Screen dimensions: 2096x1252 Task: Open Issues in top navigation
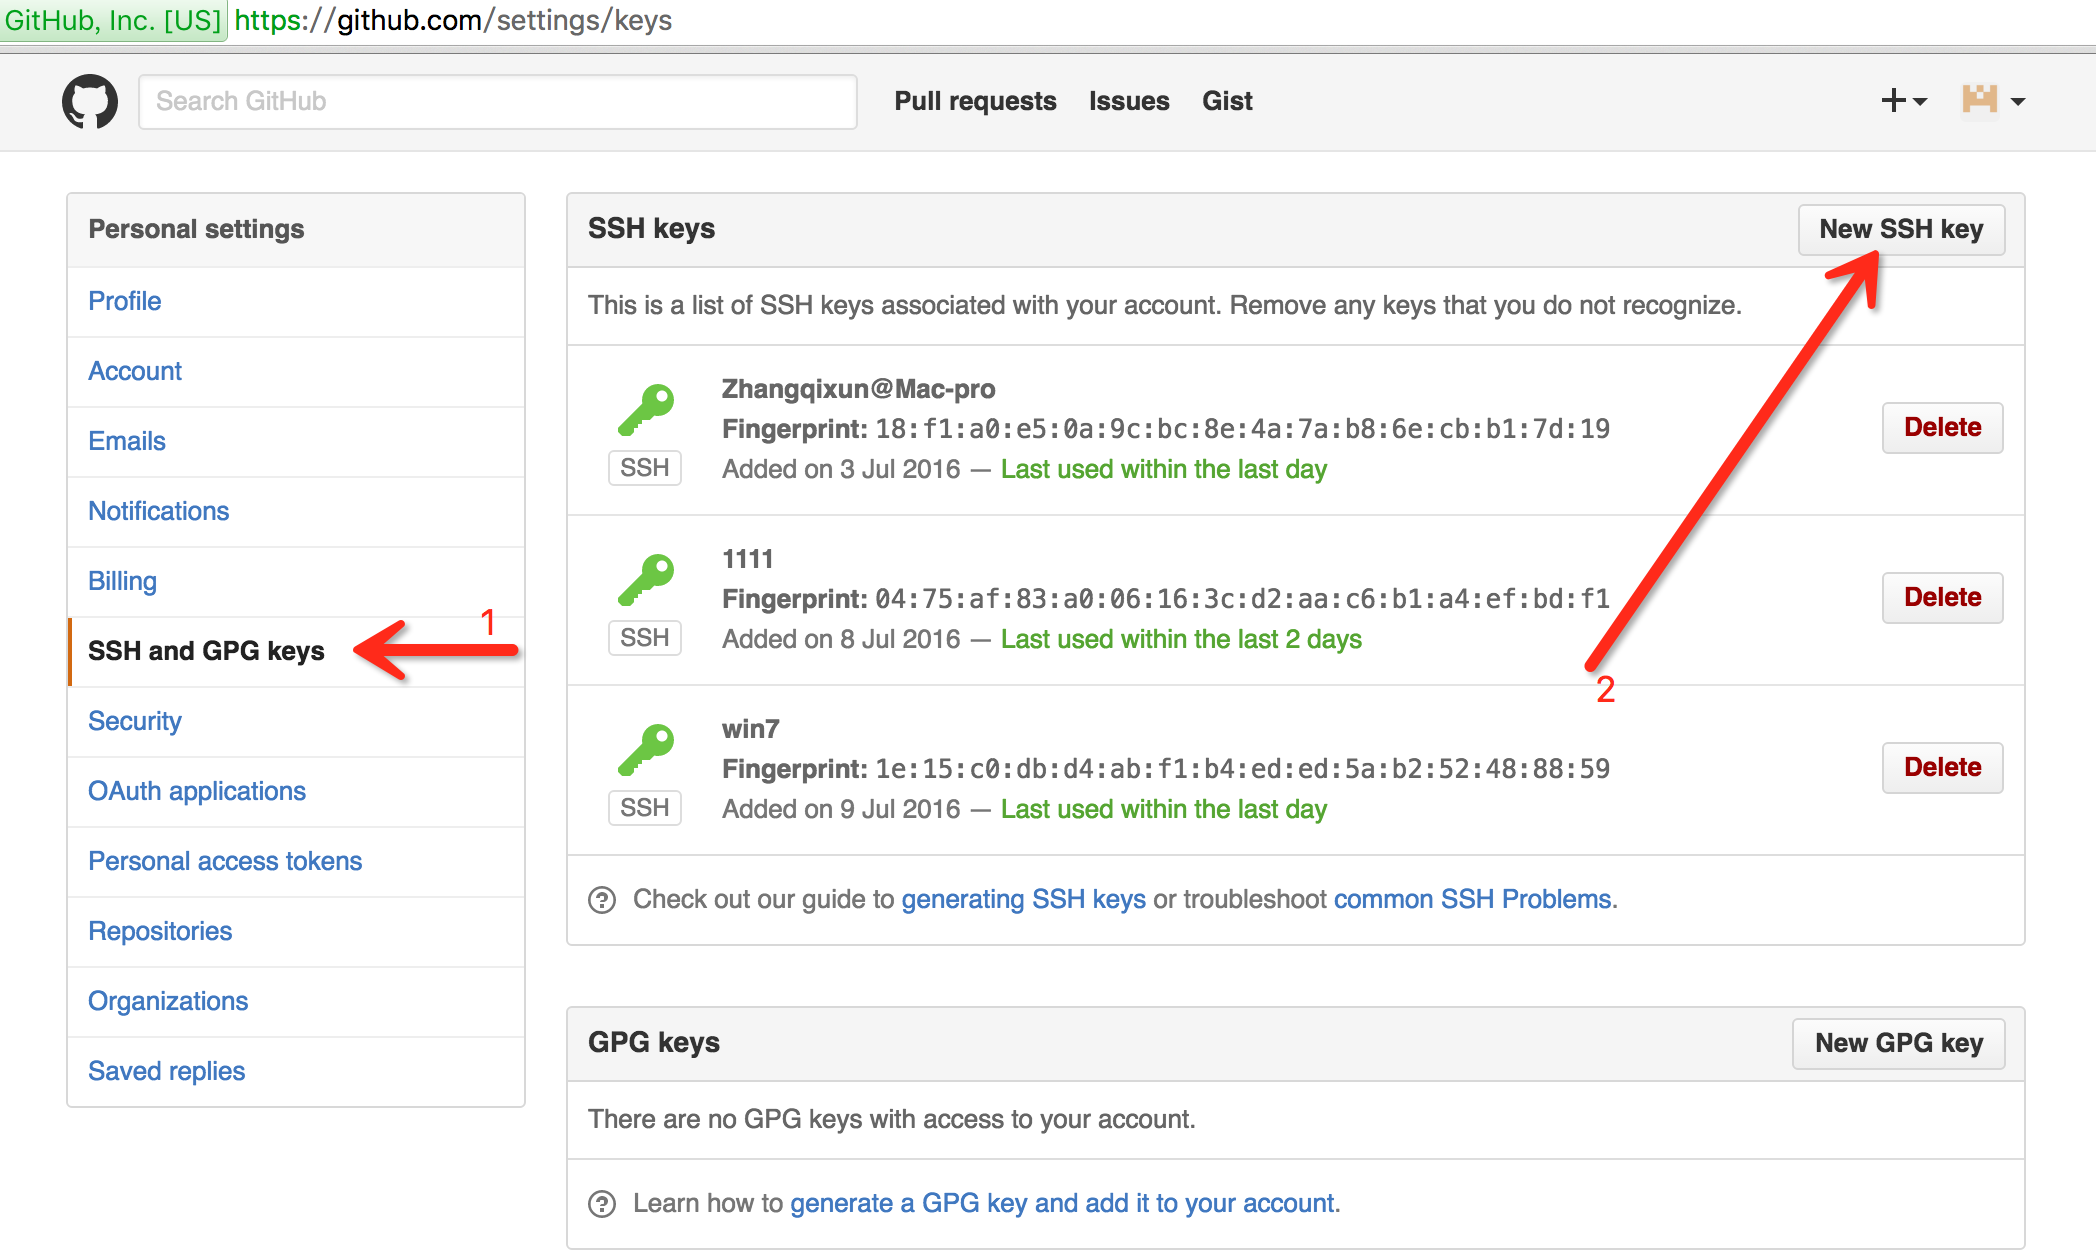click(1129, 101)
